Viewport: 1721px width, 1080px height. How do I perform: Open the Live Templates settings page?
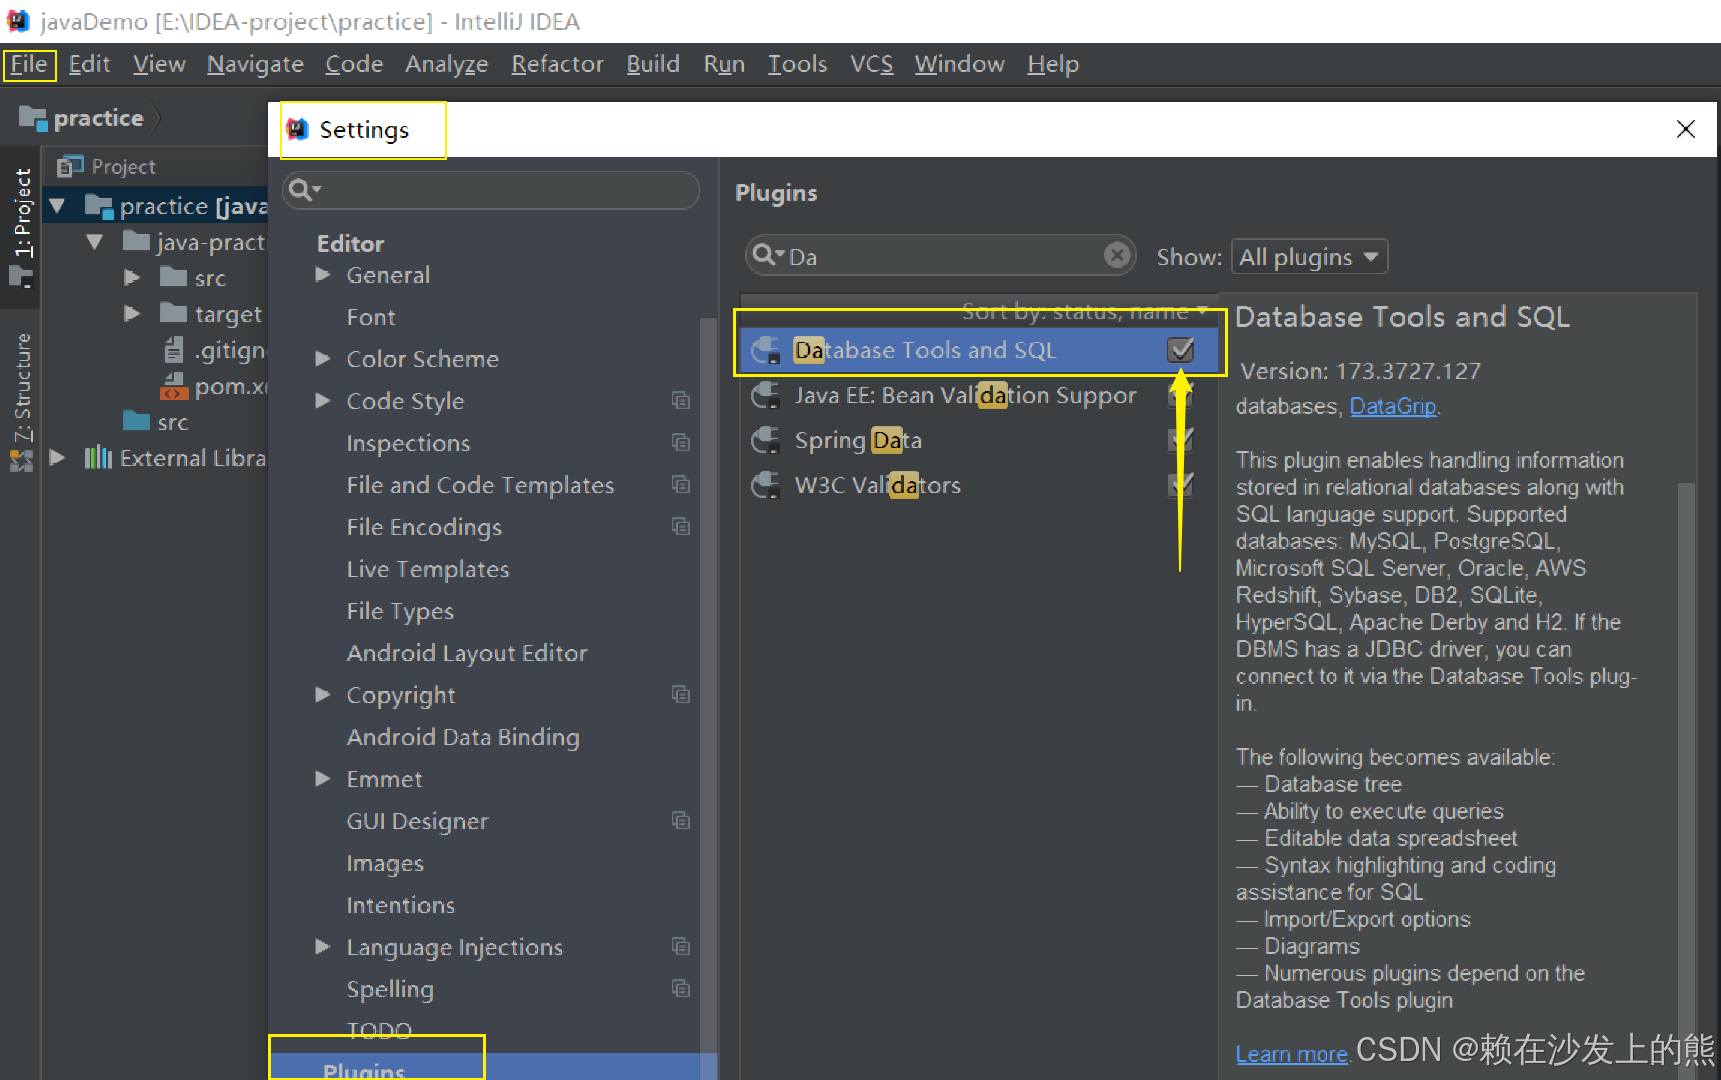(428, 569)
